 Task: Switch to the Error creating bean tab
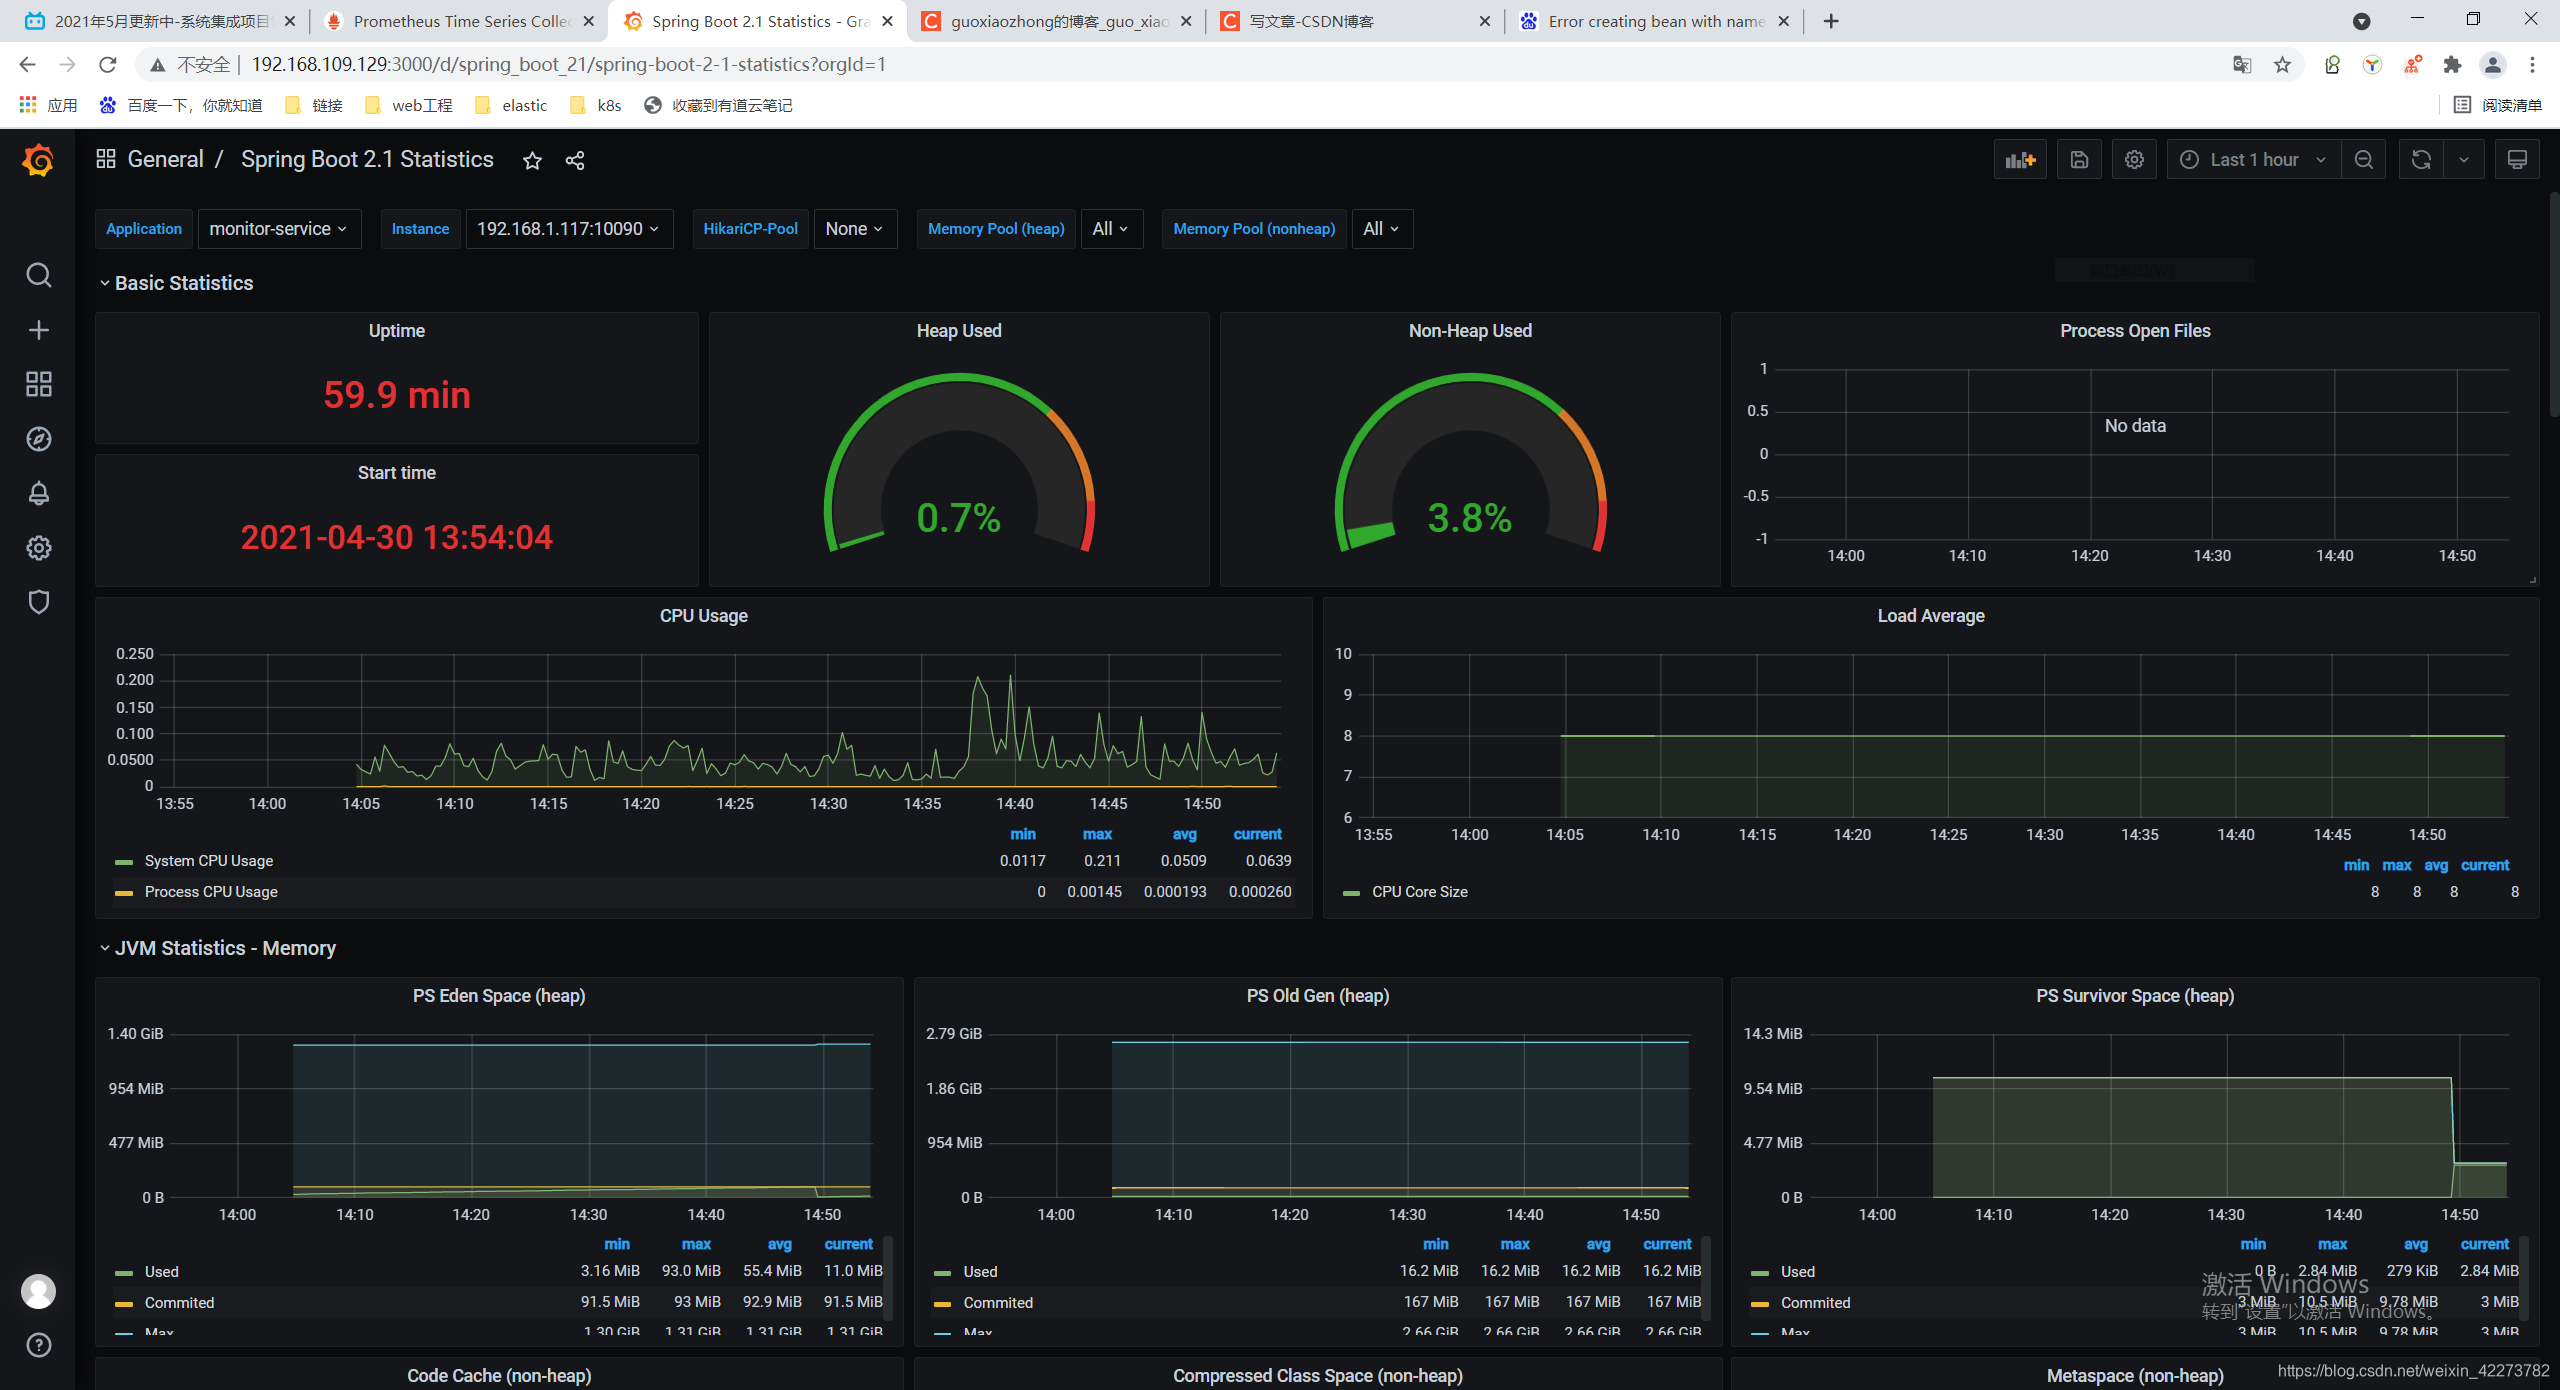click(x=1655, y=21)
